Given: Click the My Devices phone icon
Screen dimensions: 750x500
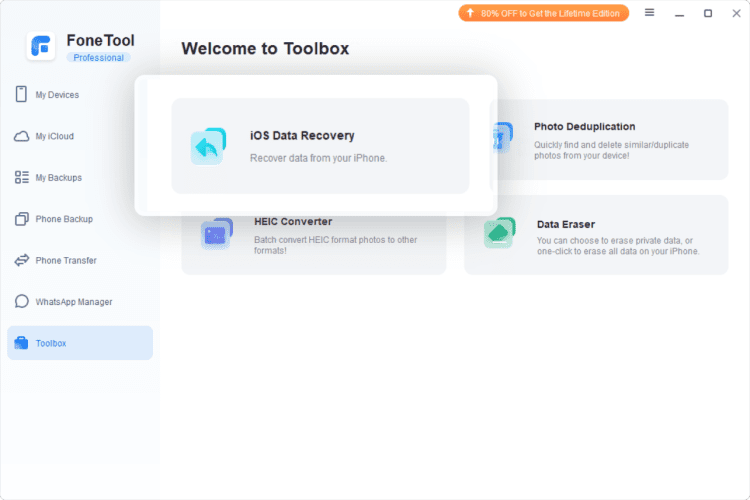Looking at the screenshot, I should [x=21, y=94].
